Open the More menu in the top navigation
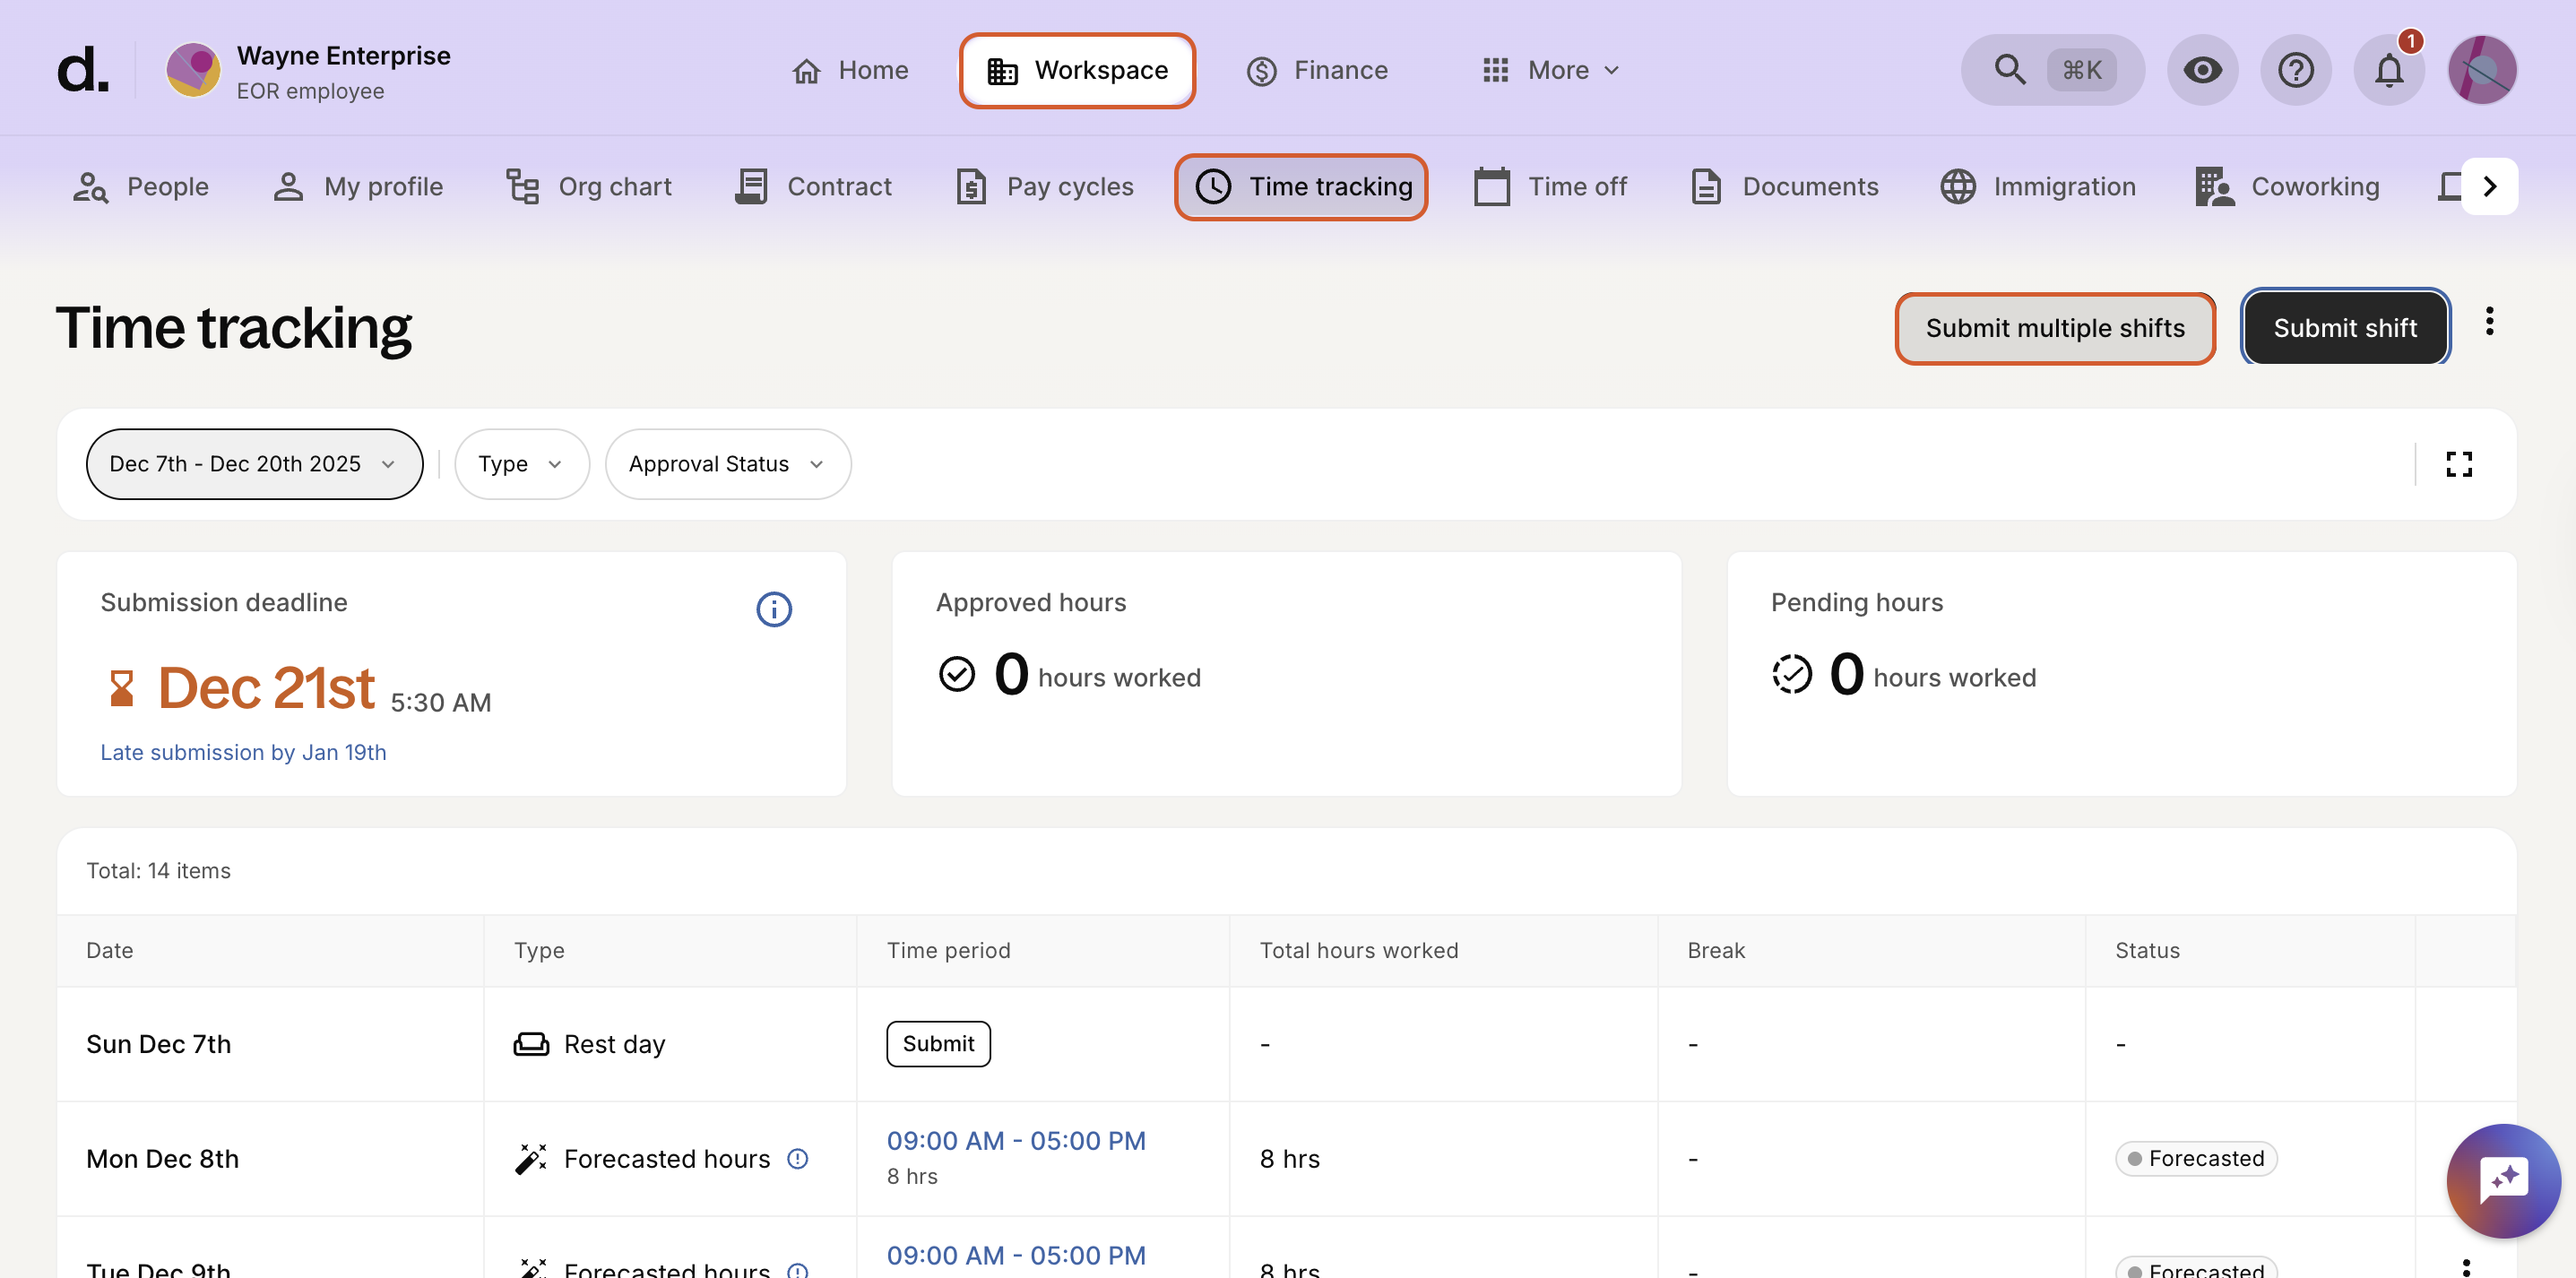The height and width of the screenshot is (1278, 2576). click(1550, 70)
